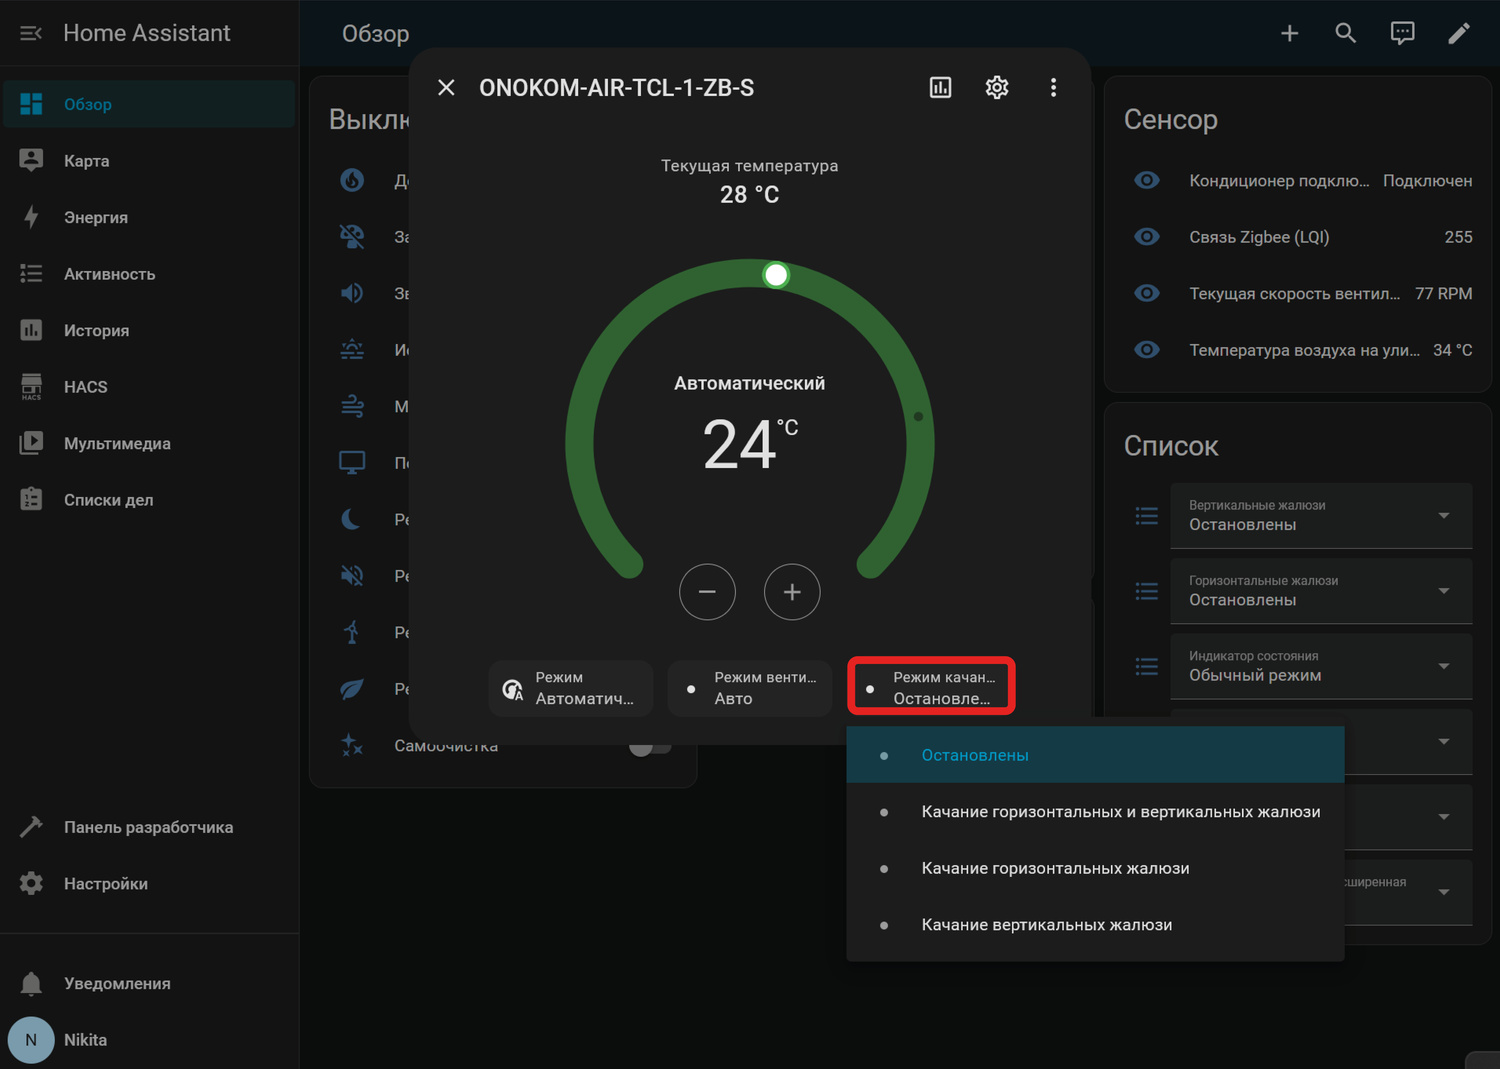Image resolution: width=1500 pixels, height=1069 pixels.
Task: Click the 255 Zigbee LQI value
Action: click(1458, 237)
